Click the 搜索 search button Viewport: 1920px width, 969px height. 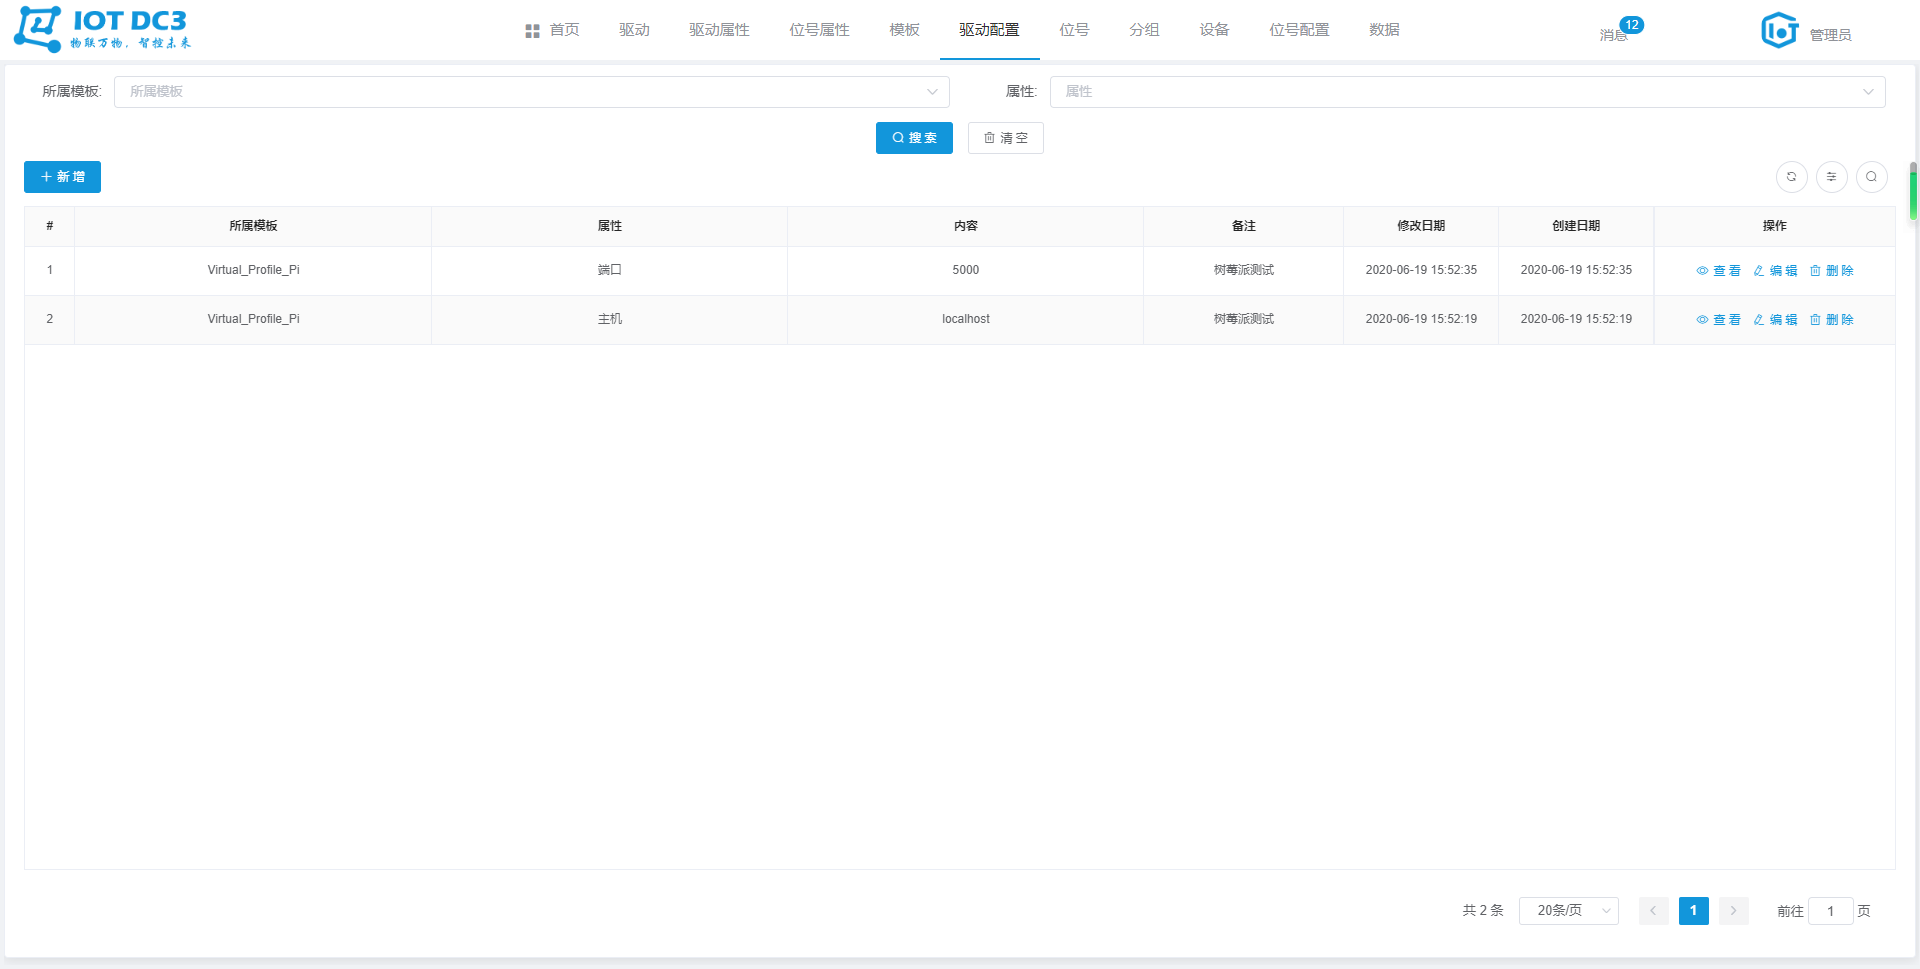pos(914,138)
